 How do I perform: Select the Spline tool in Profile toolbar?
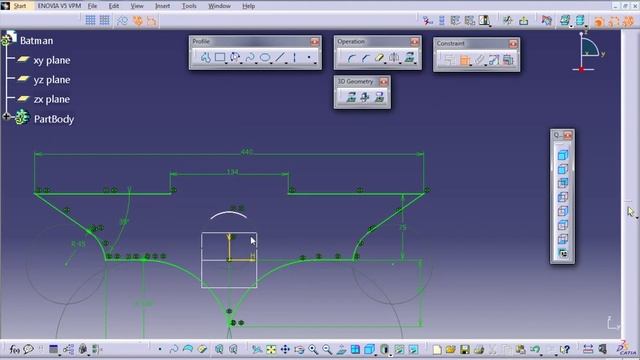[x=250, y=58]
